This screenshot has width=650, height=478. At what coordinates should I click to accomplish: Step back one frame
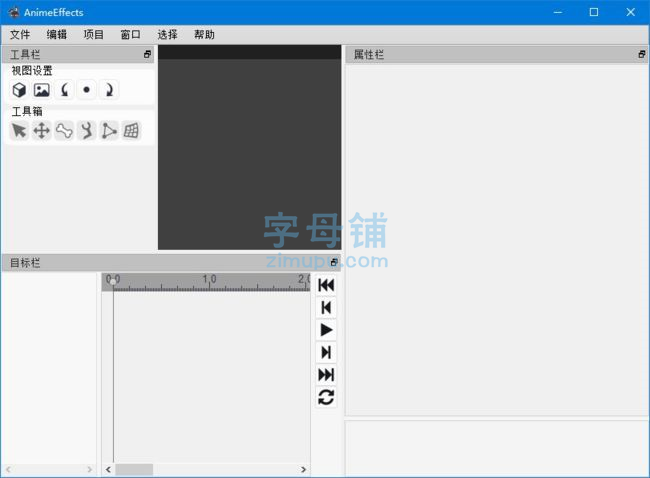pos(326,308)
